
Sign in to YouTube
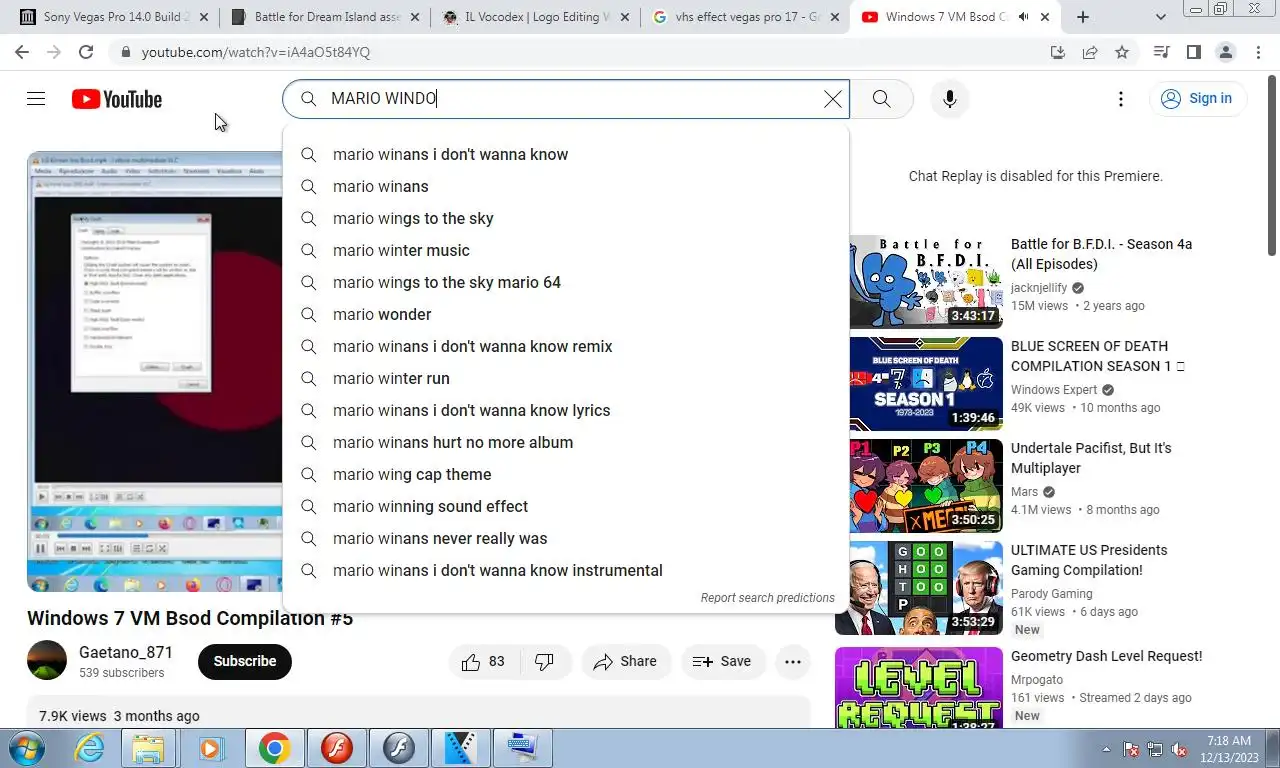click(1197, 98)
